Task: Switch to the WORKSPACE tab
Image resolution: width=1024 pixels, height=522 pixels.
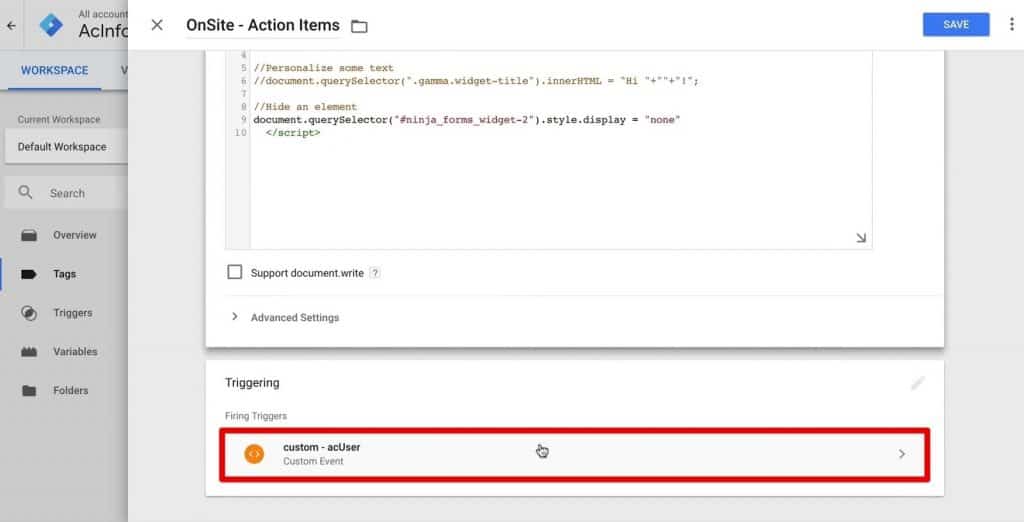Action: [54, 70]
